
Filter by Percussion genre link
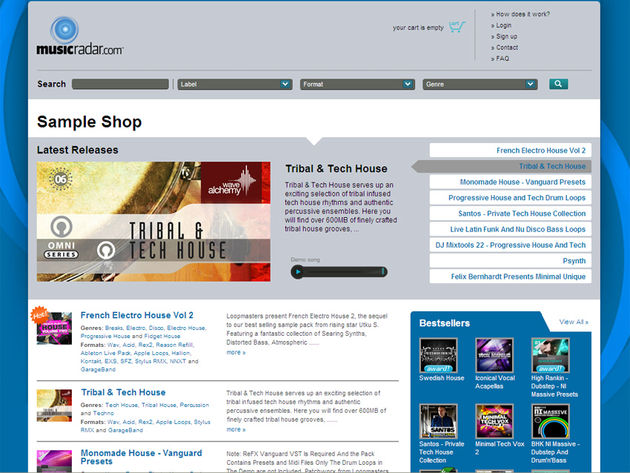click(x=194, y=405)
